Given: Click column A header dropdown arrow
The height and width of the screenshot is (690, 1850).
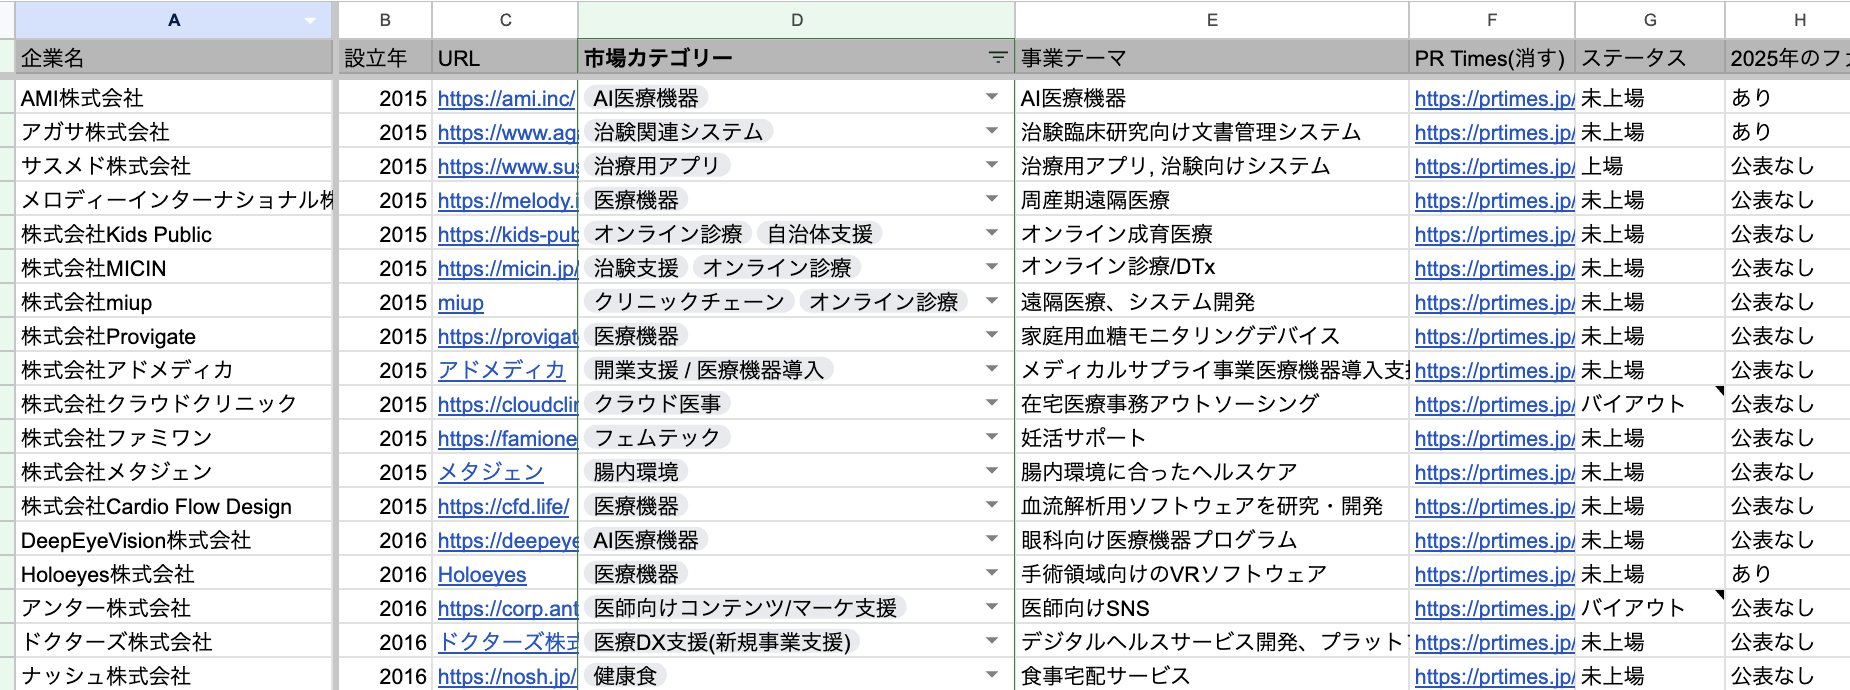Looking at the screenshot, I should tap(310, 20).
